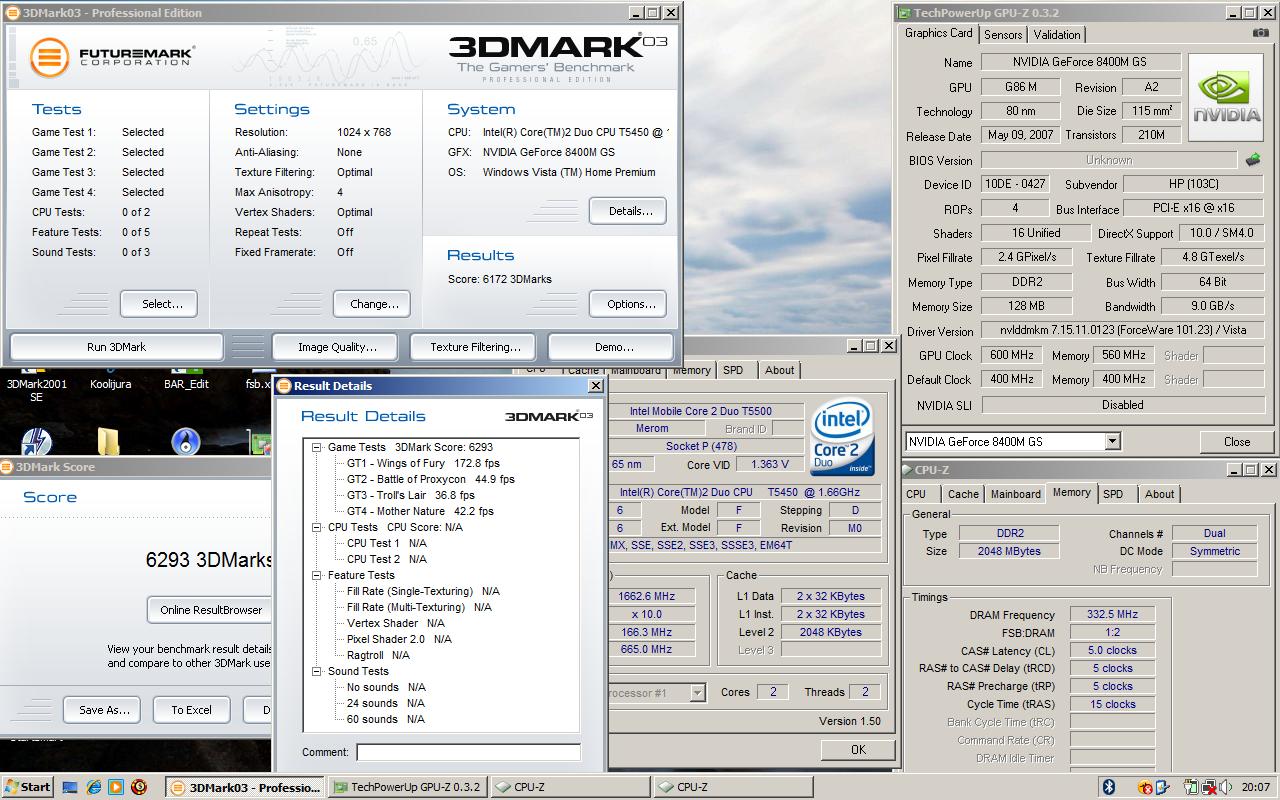Click the blue disc burner desktop icon
Viewport: 1280px width, 800px height.
click(x=186, y=441)
